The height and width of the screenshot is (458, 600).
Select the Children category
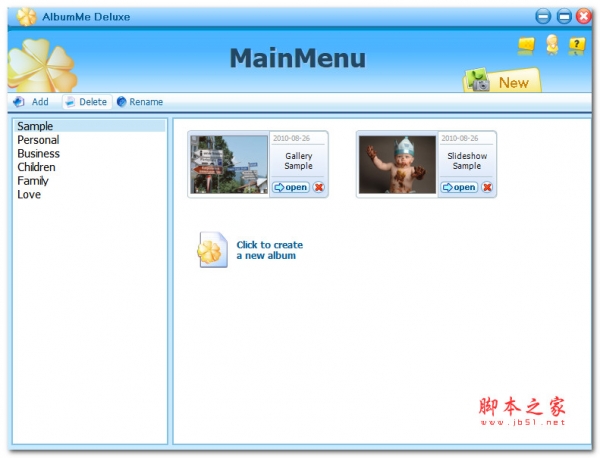coord(90,167)
